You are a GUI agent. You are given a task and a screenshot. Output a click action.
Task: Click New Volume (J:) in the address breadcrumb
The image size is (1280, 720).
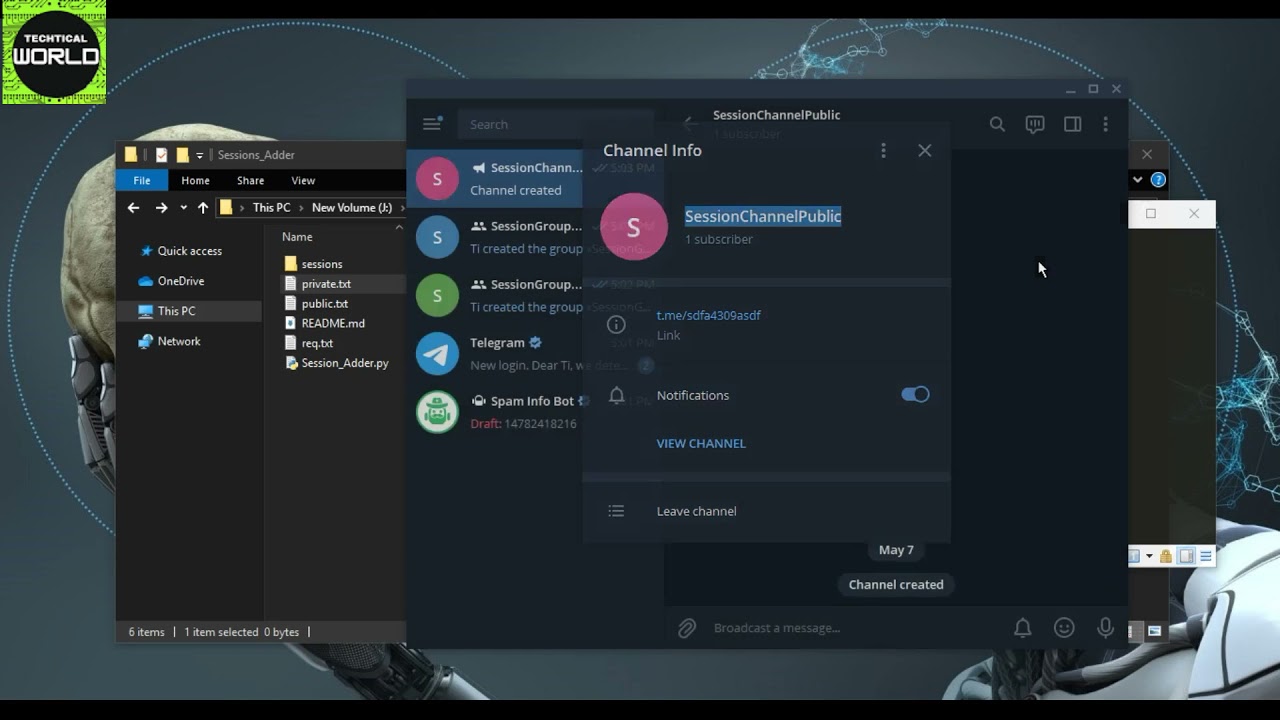[x=352, y=208]
